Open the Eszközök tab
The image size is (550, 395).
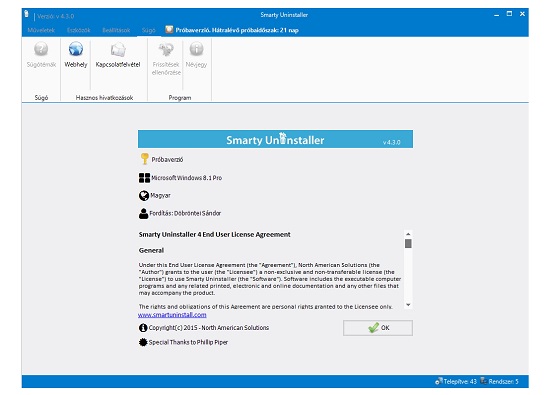(79, 30)
